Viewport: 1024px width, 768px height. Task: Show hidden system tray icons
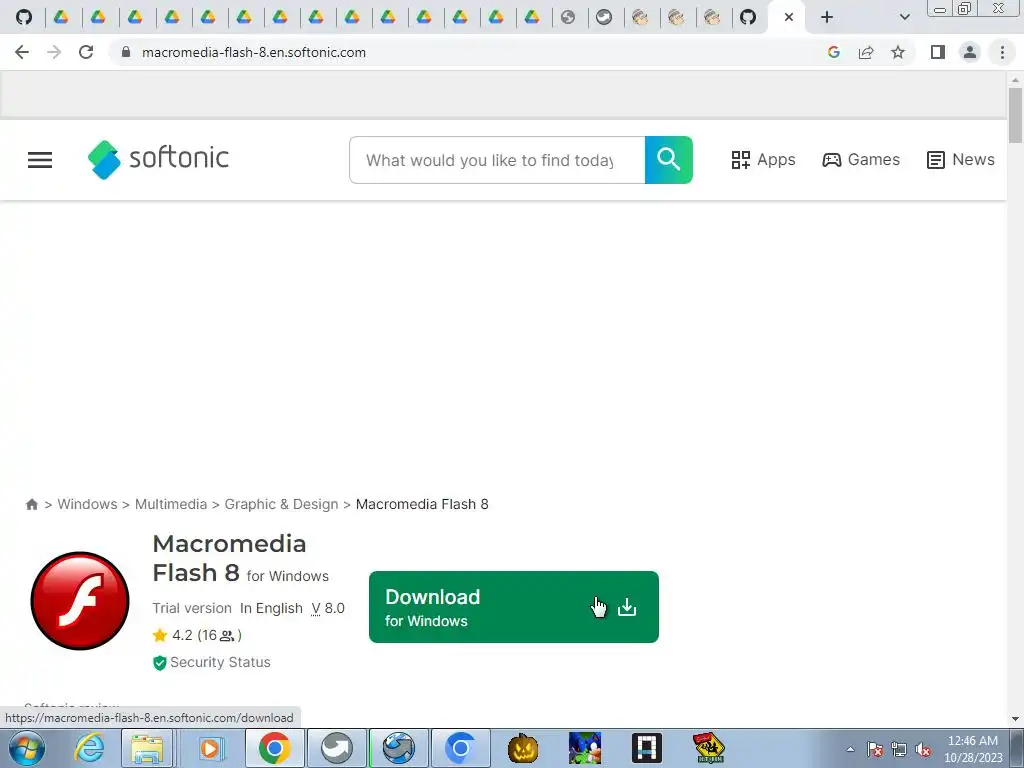click(850, 749)
